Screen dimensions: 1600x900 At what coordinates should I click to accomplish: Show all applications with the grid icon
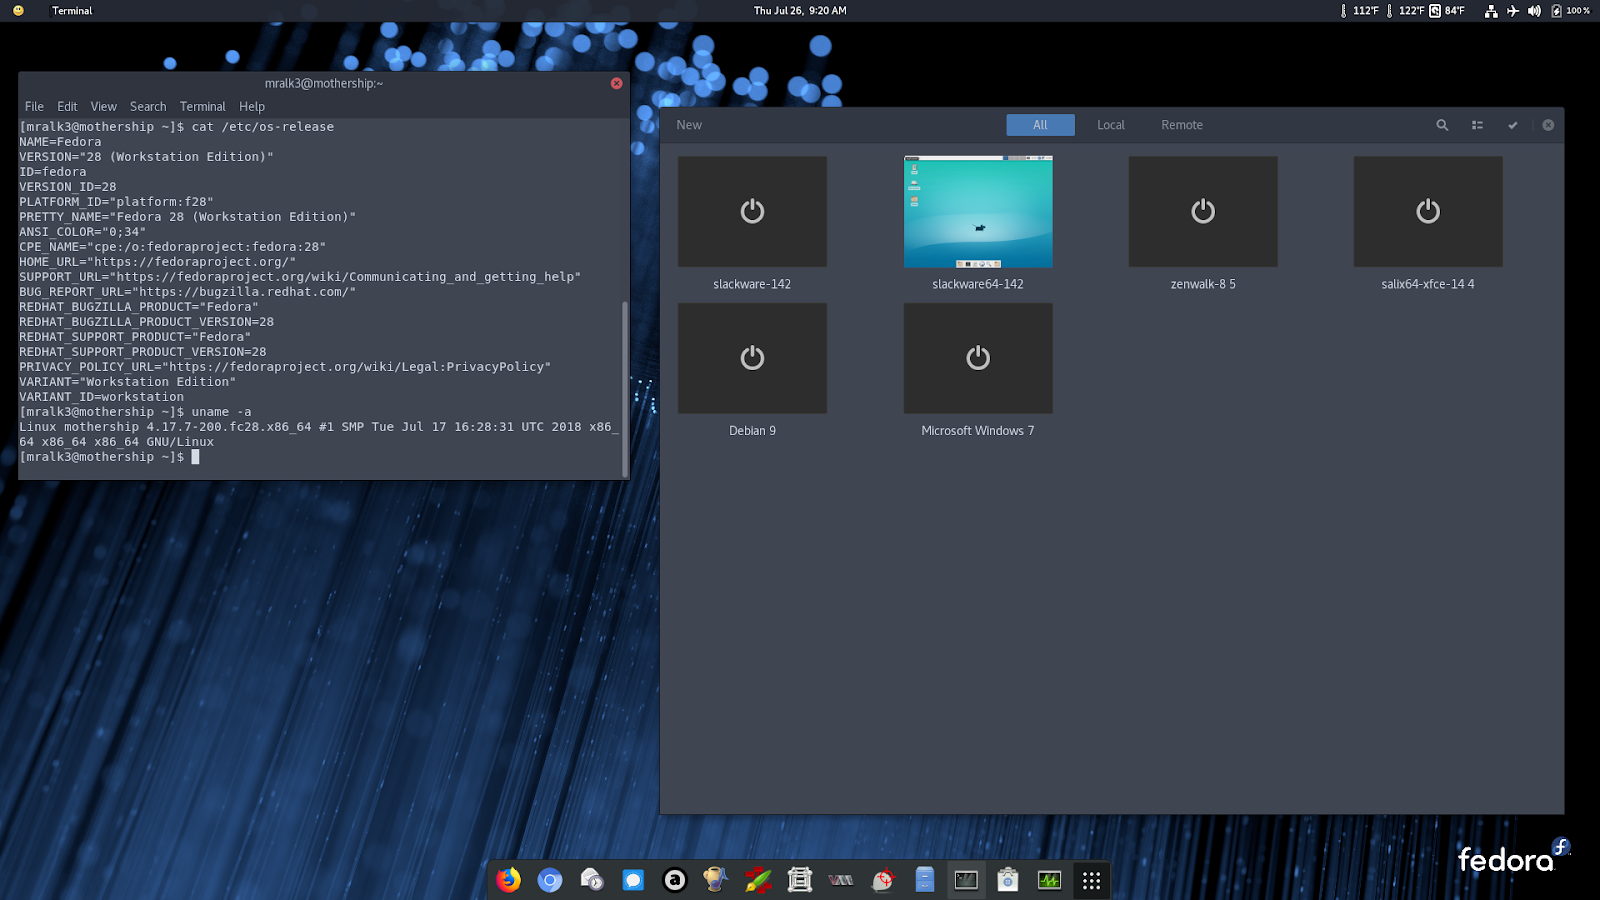(1090, 880)
